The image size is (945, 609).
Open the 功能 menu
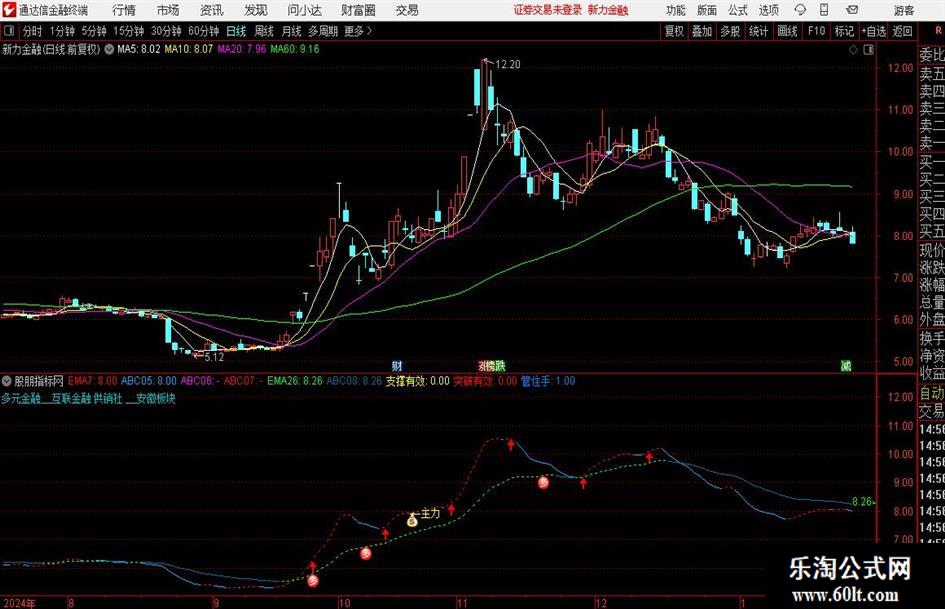click(676, 10)
